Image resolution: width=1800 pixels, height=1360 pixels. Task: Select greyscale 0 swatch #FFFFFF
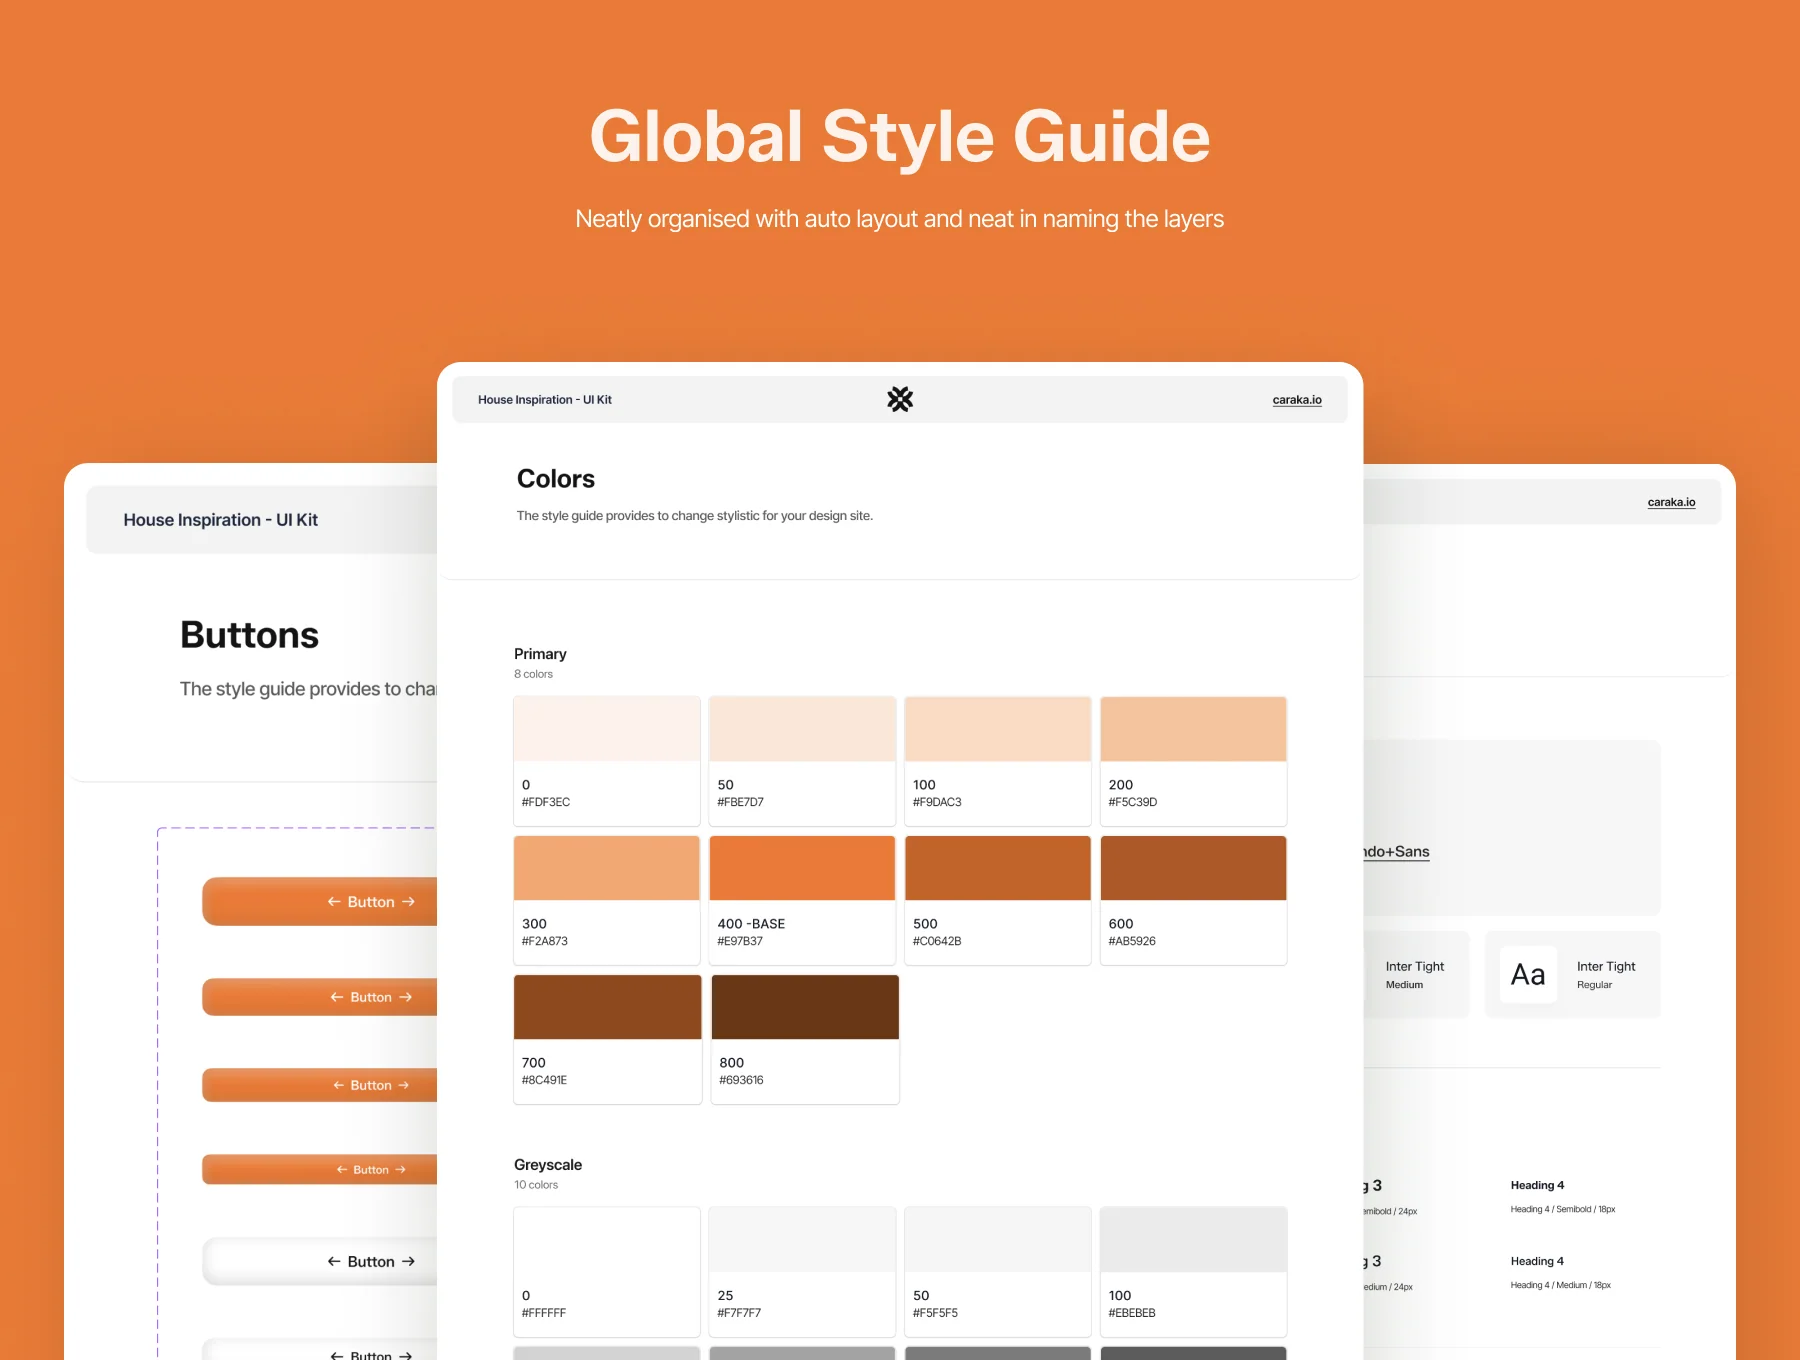click(x=607, y=1272)
